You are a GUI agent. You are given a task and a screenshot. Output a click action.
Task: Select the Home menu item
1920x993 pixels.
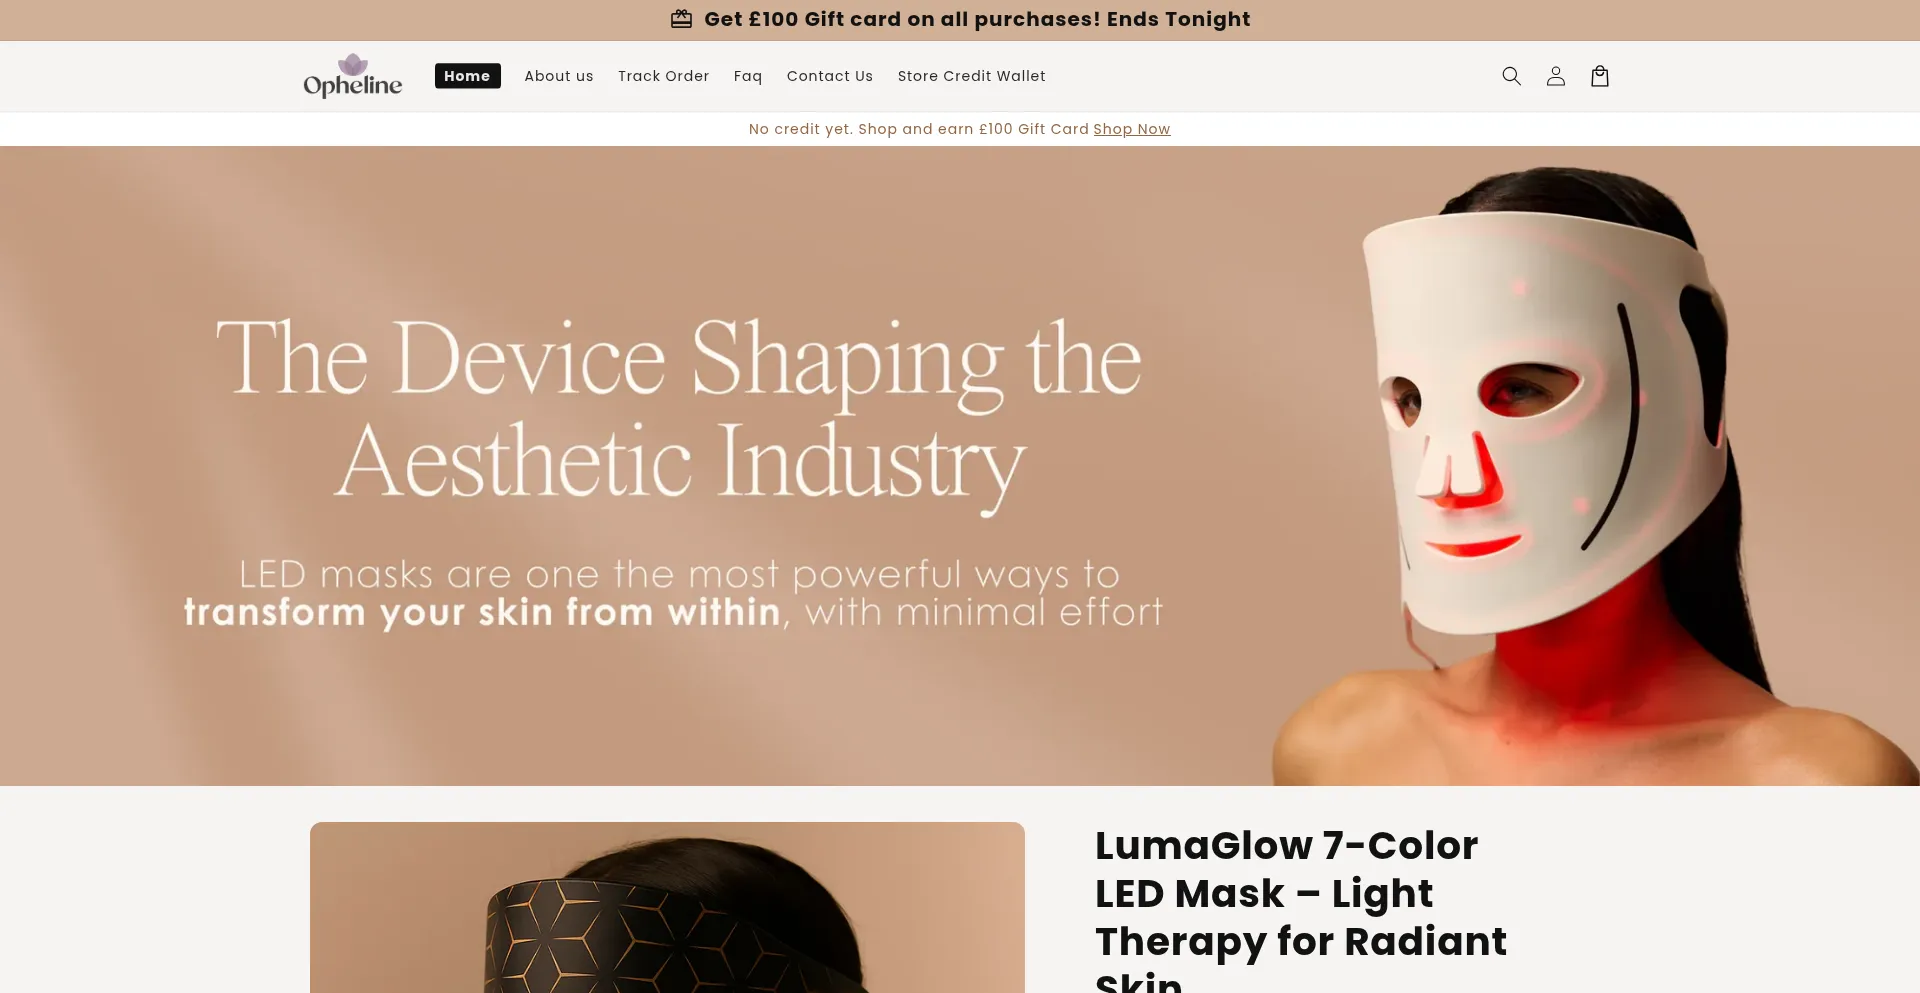point(467,76)
